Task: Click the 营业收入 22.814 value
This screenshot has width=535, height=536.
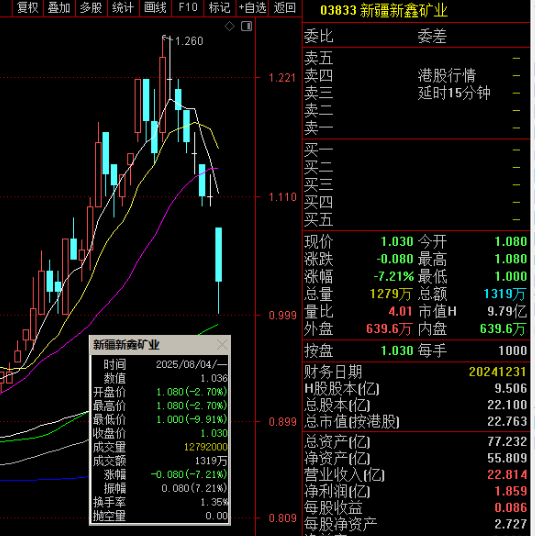Action: coord(507,475)
